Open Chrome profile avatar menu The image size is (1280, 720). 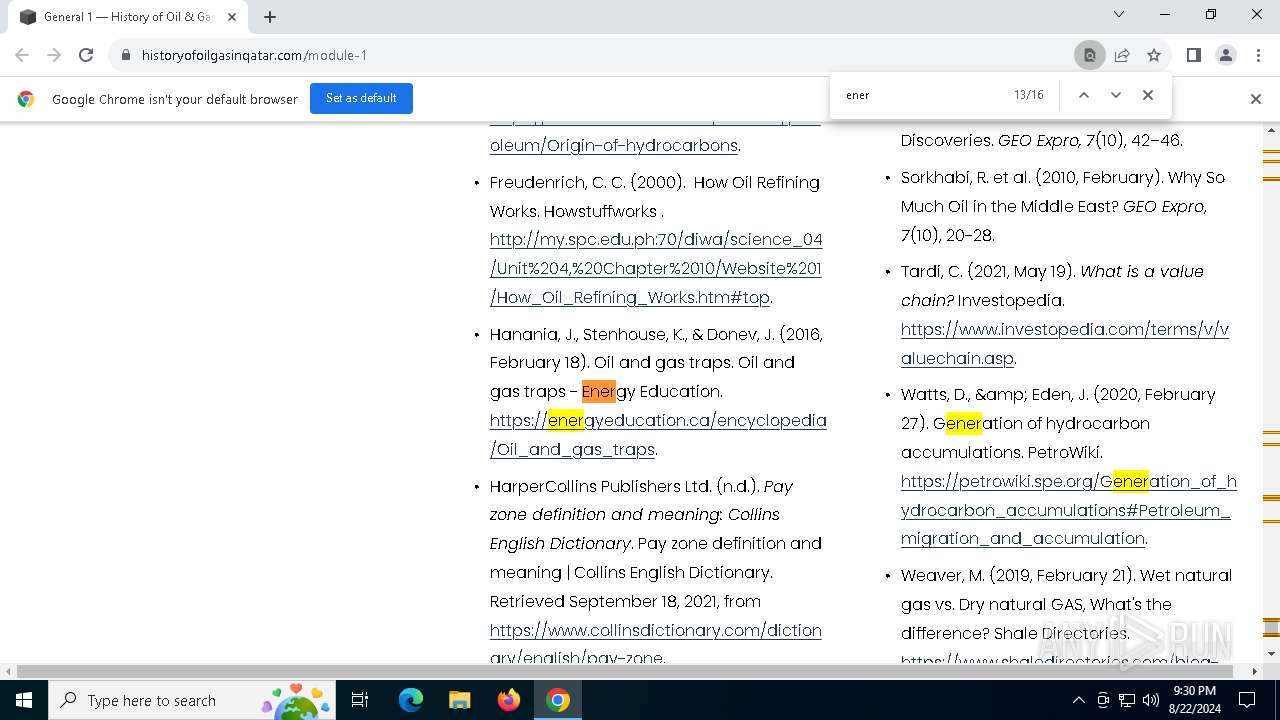pyautogui.click(x=1226, y=55)
